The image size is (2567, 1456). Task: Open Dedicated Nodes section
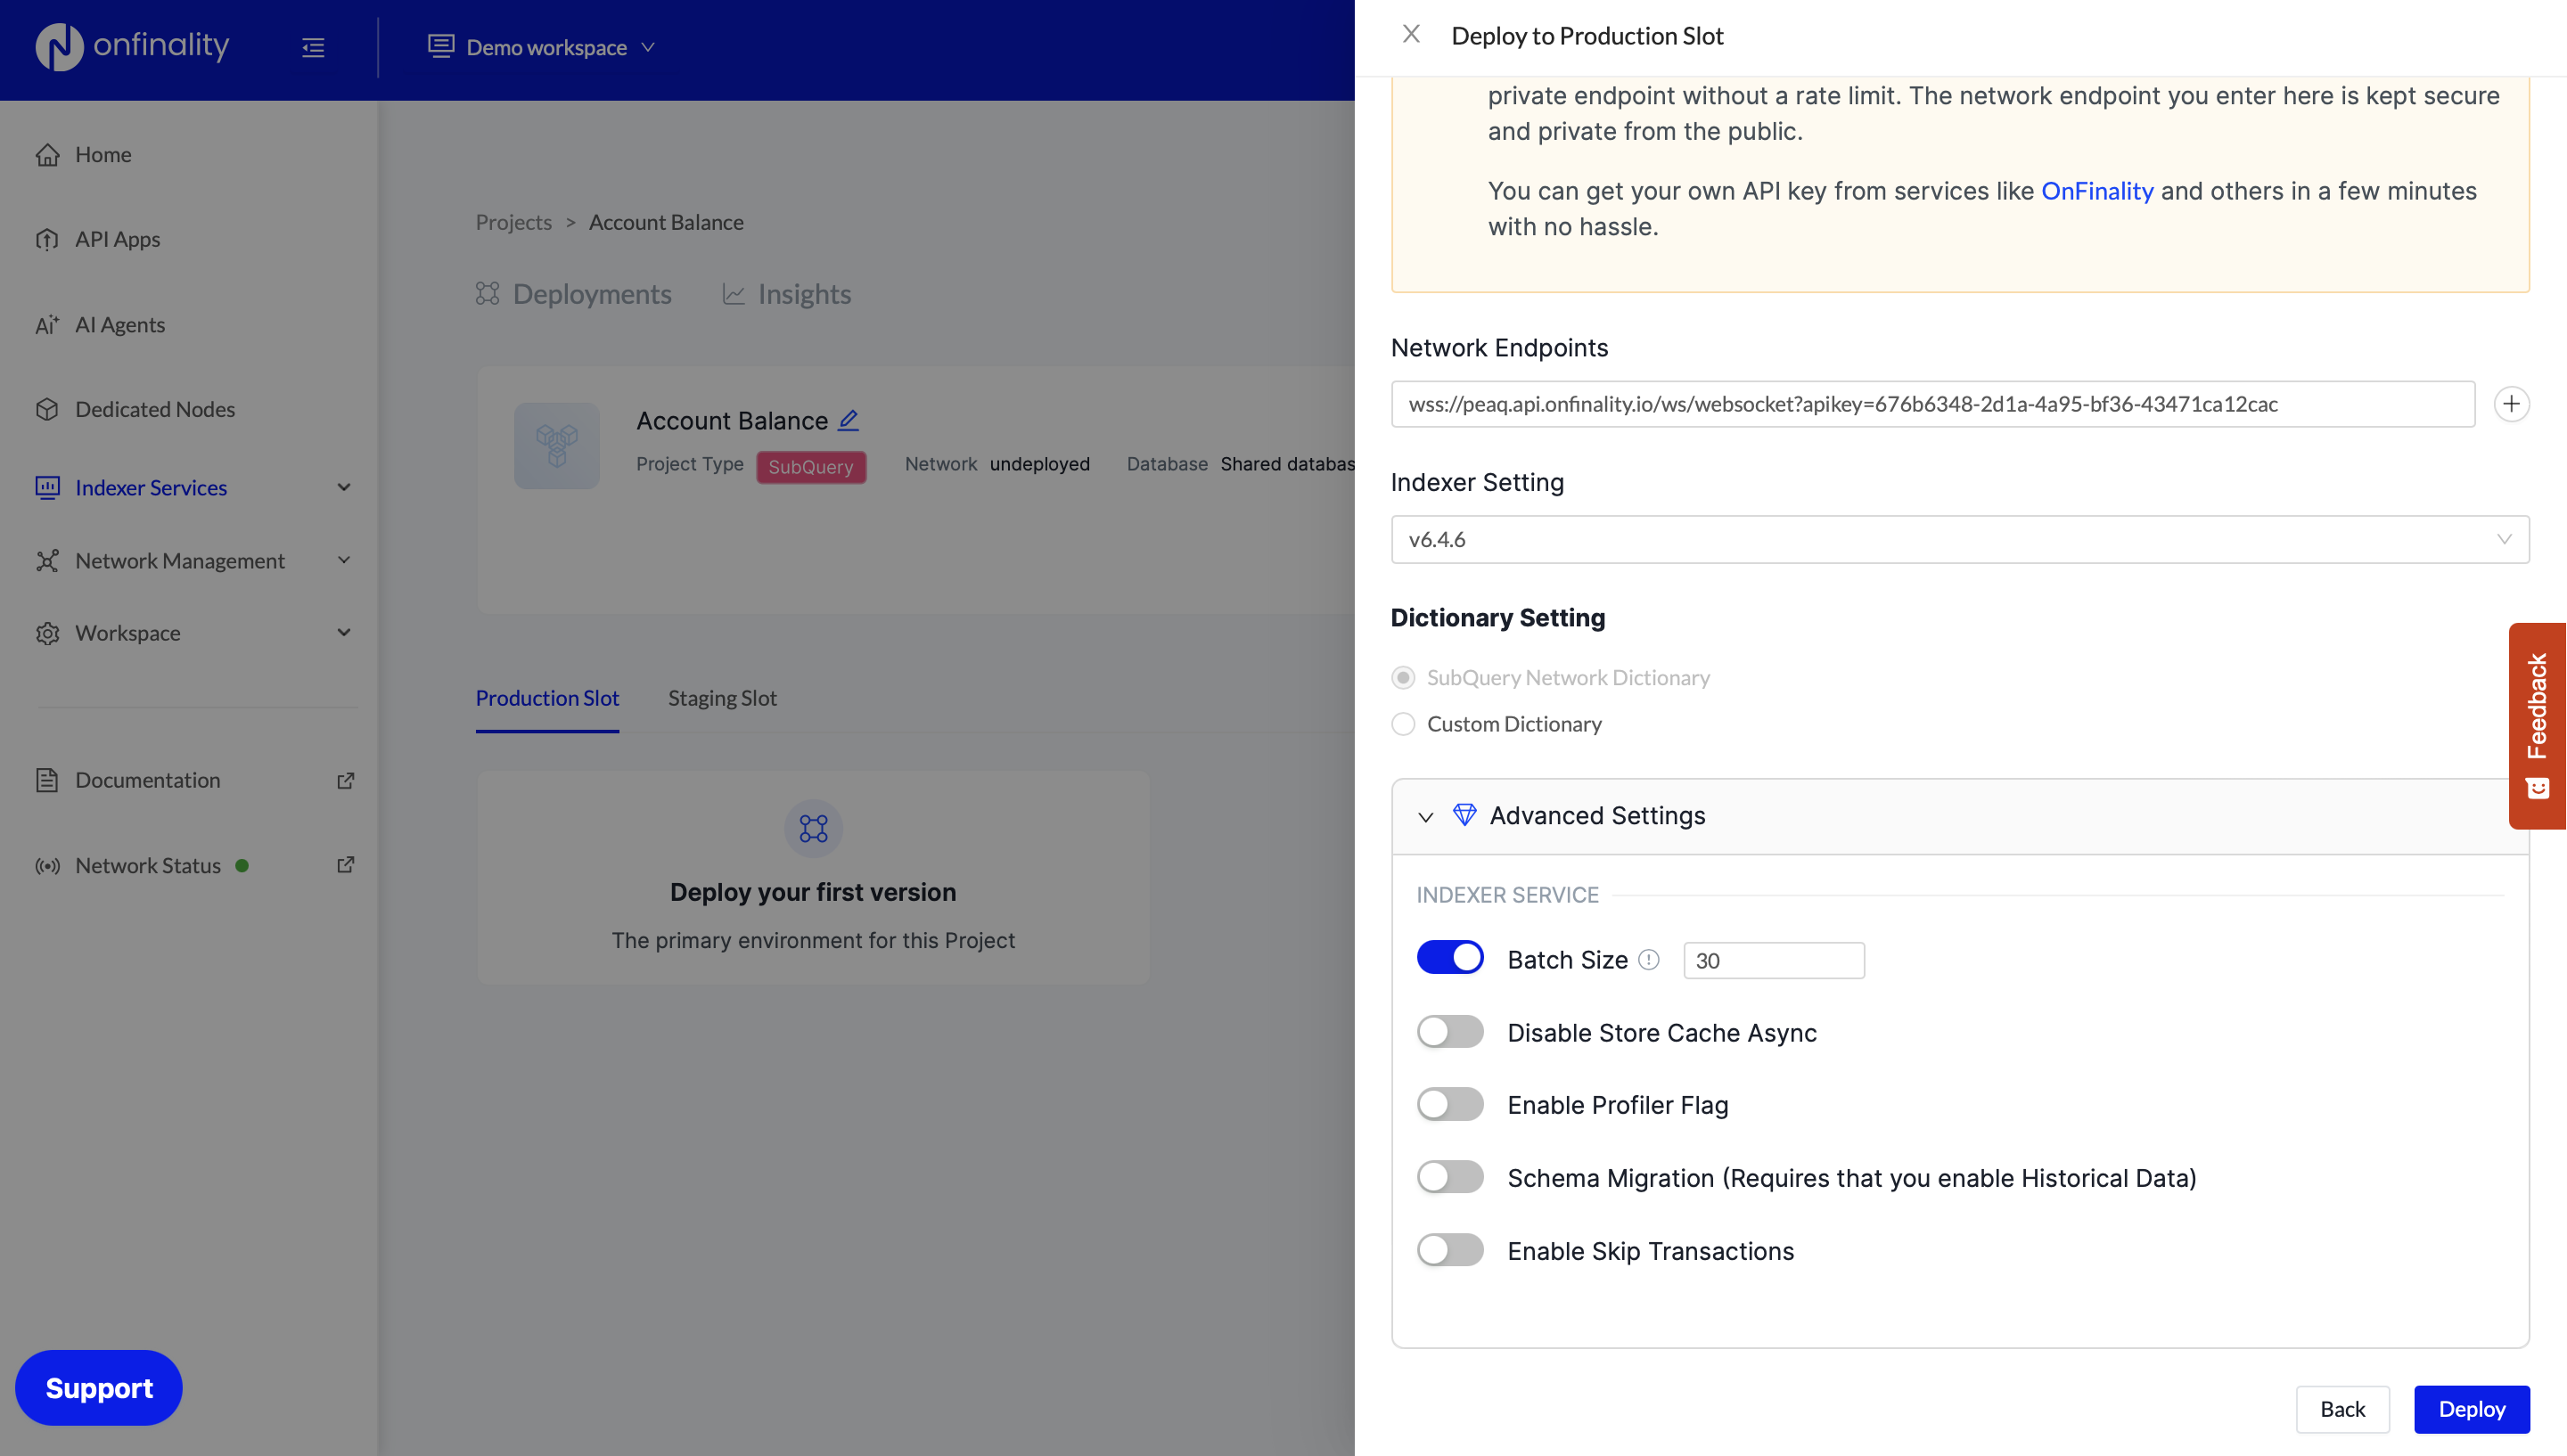pyautogui.click(x=154, y=409)
